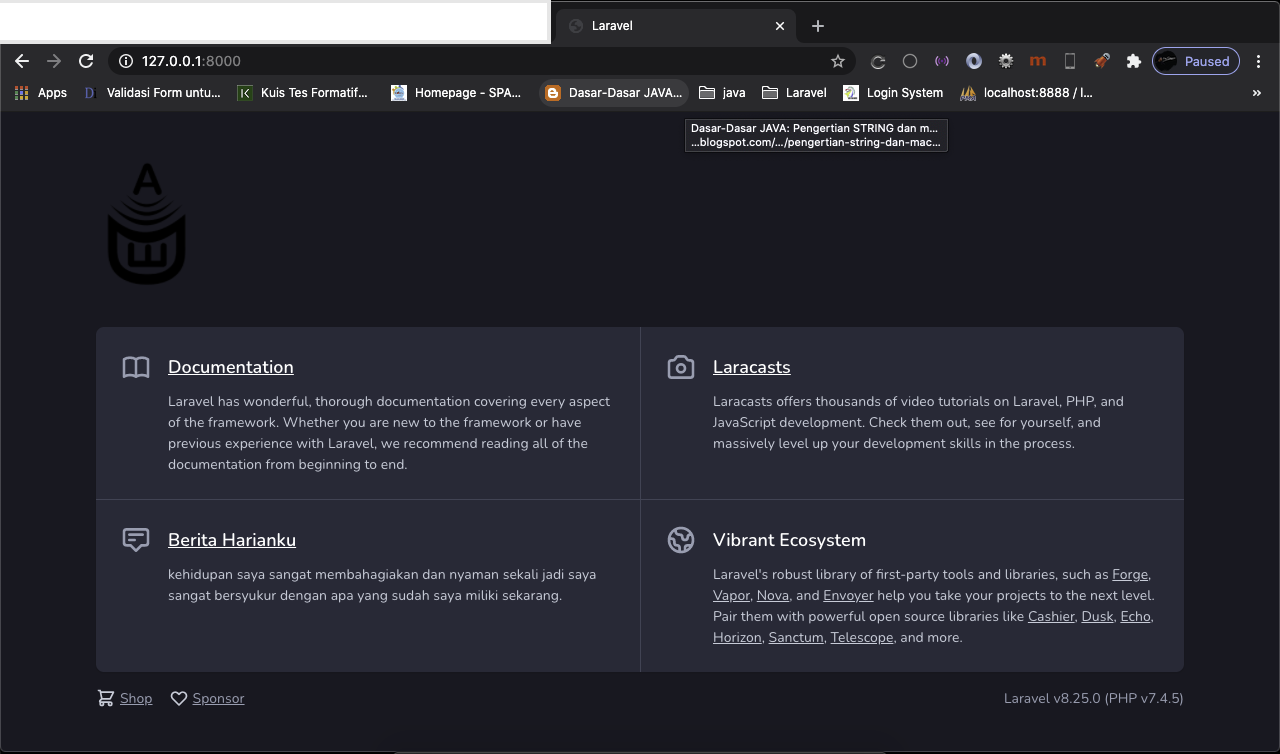The width and height of the screenshot is (1280, 754).
Task: Click the hollow circle extension icon
Action: pyautogui.click(x=910, y=61)
